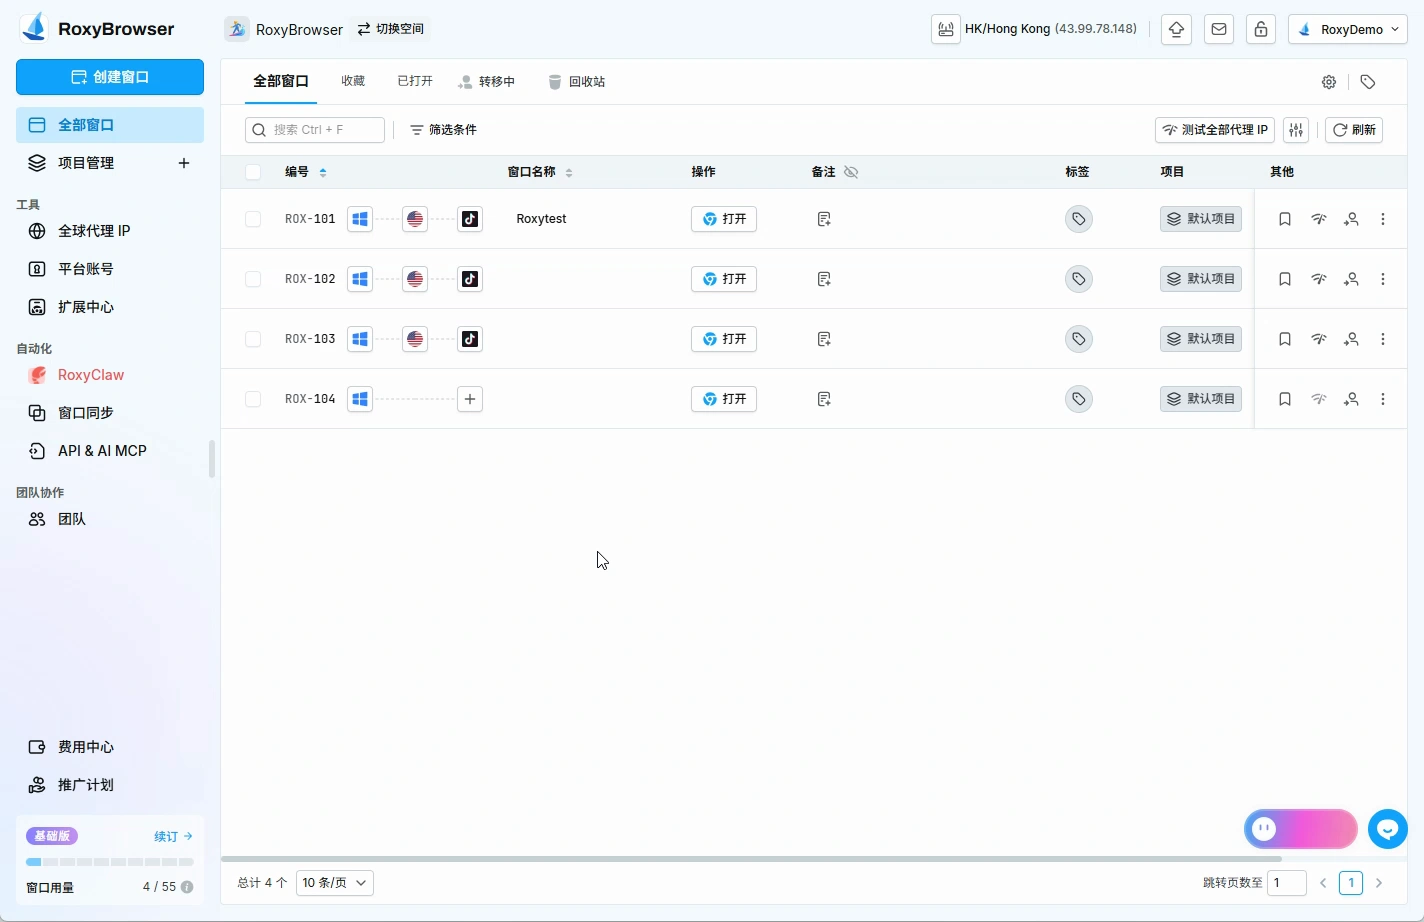1424x922 pixels.
Task: Open the column display settings sliders icon
Action: (x=1296, y=130)
